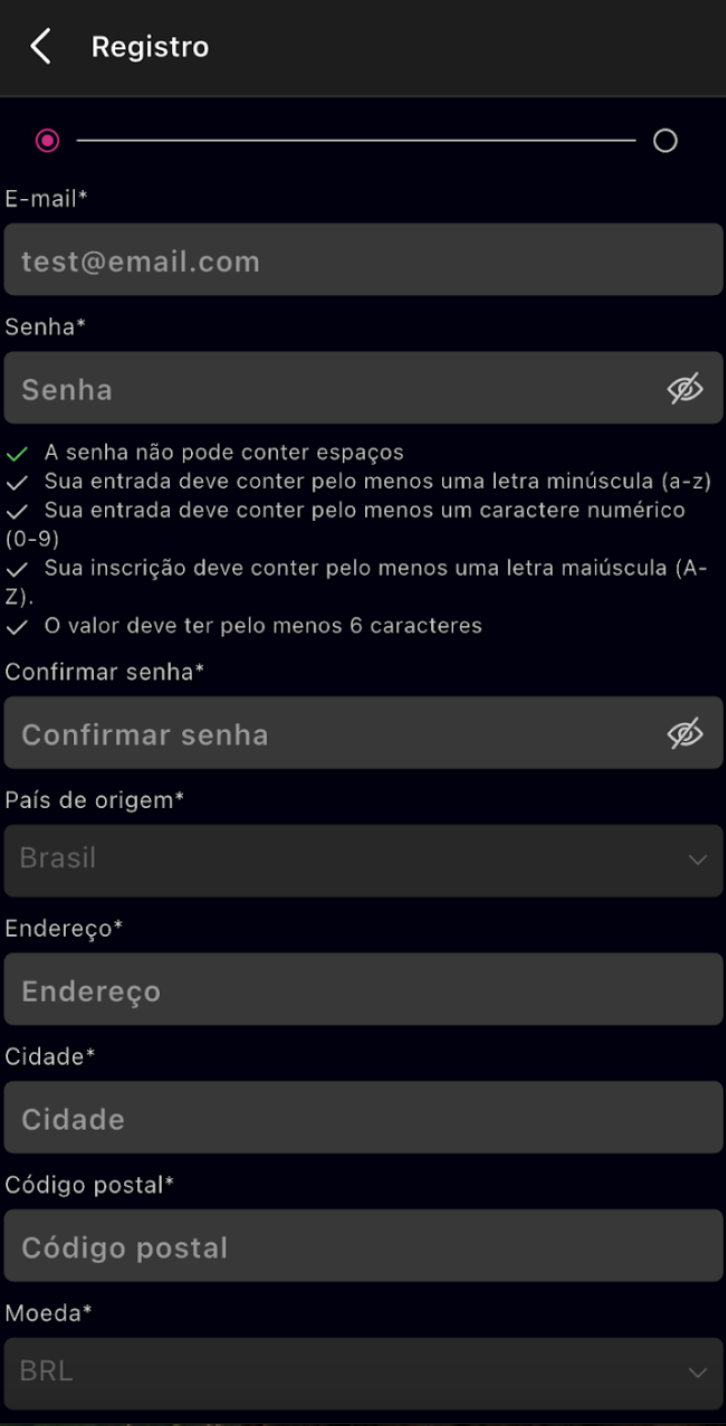Viewport: 726px width, 1426px height.
Task: Reveal the Confirmar senha password
Action: 685,735
